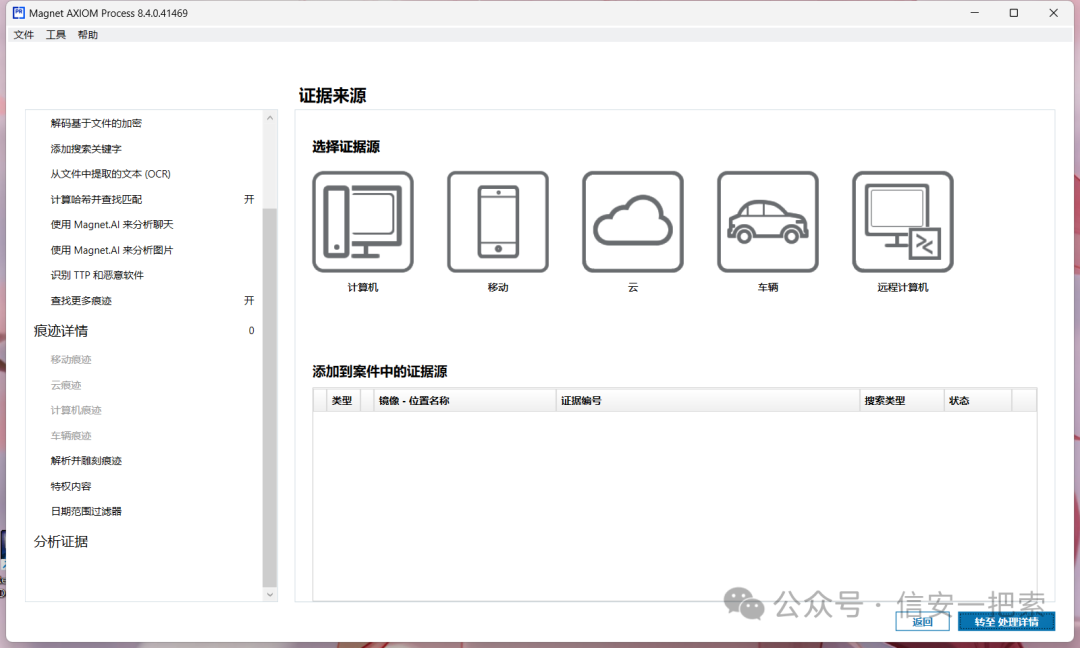
Task: Minimize the Magnet AXIOM Process window
Action: 975,13
